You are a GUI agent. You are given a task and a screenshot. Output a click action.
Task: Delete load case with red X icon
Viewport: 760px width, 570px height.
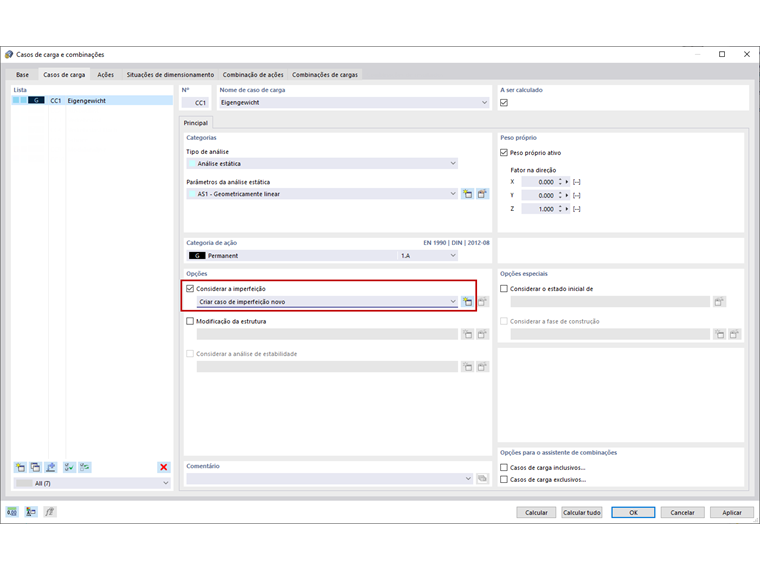coord(163,467)
